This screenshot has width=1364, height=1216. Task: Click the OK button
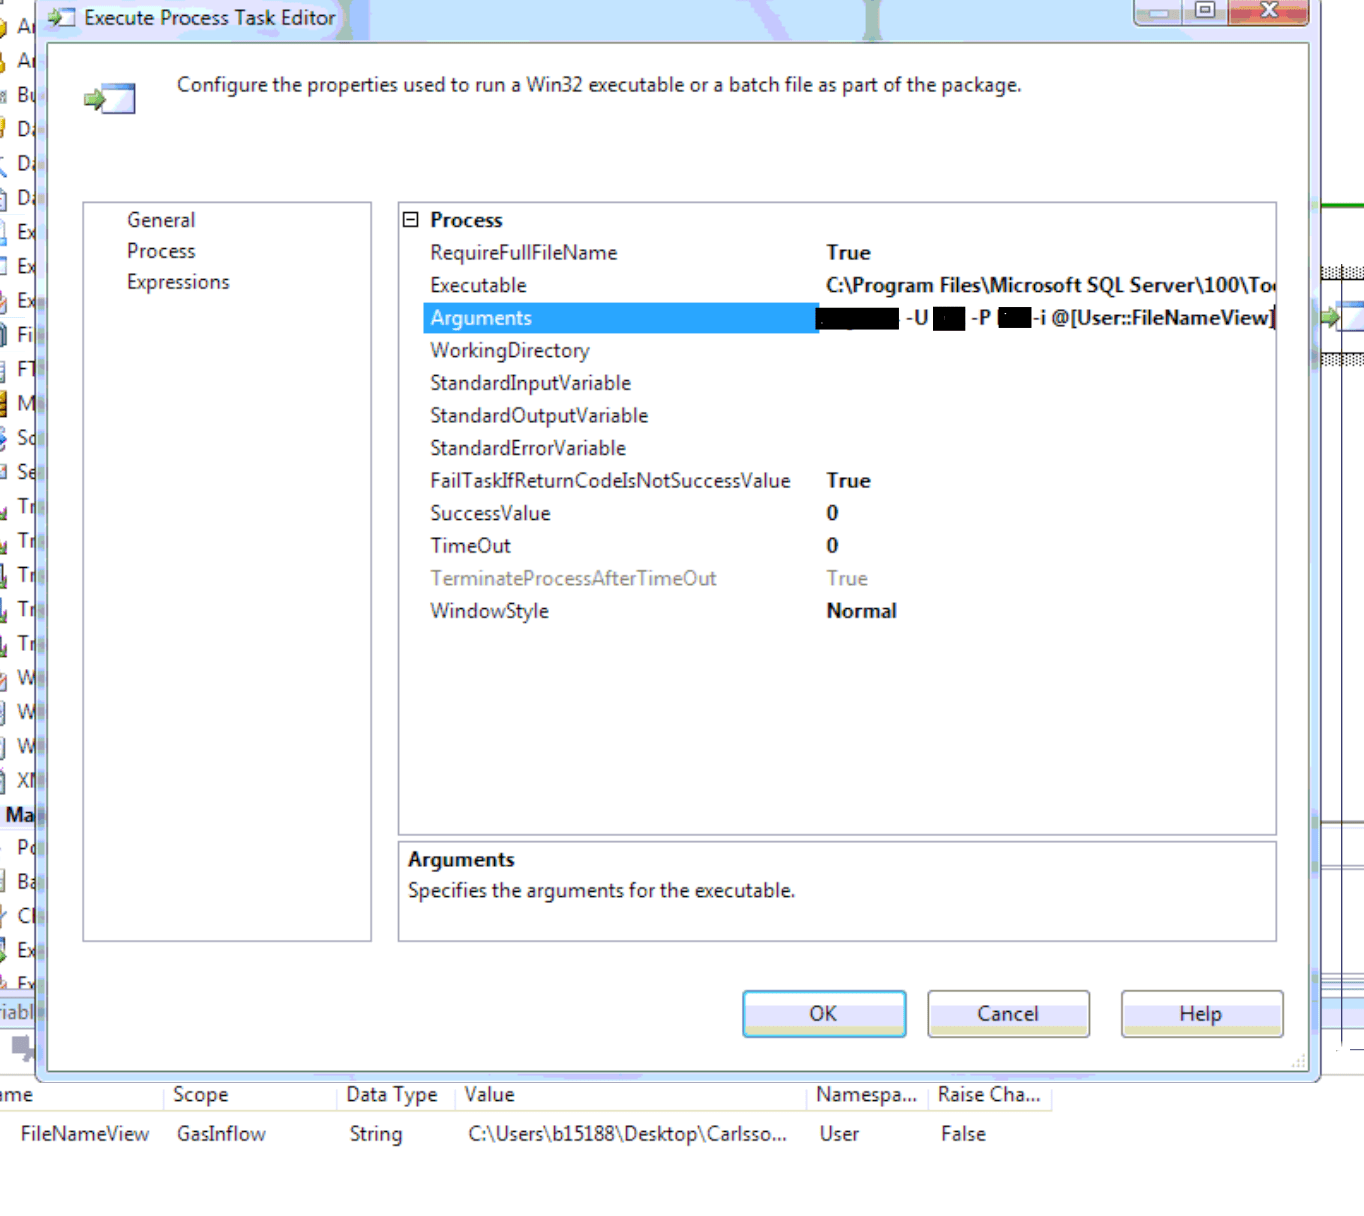pos(824,1014)
